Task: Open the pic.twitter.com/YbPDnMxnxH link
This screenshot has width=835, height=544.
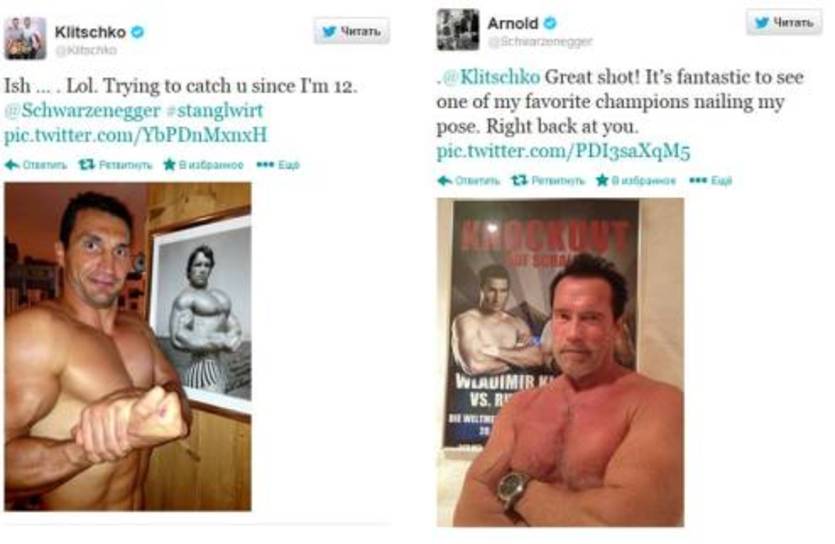Action: (136, 135)
